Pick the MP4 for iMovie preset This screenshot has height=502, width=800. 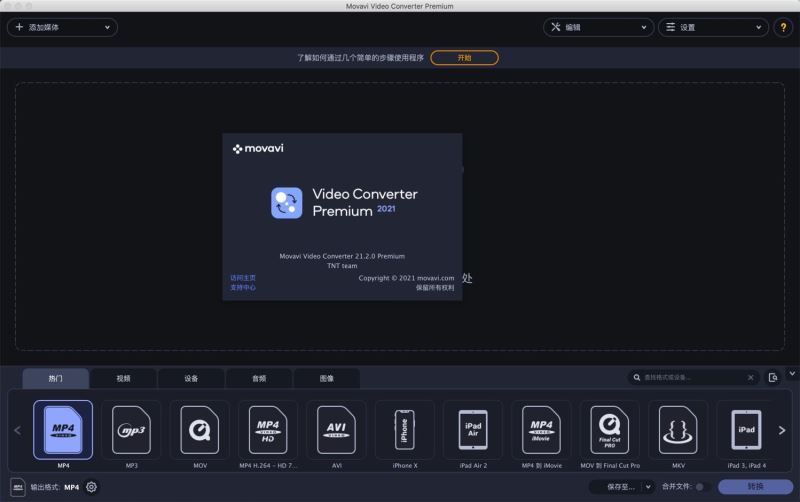(x=541, y=430)
